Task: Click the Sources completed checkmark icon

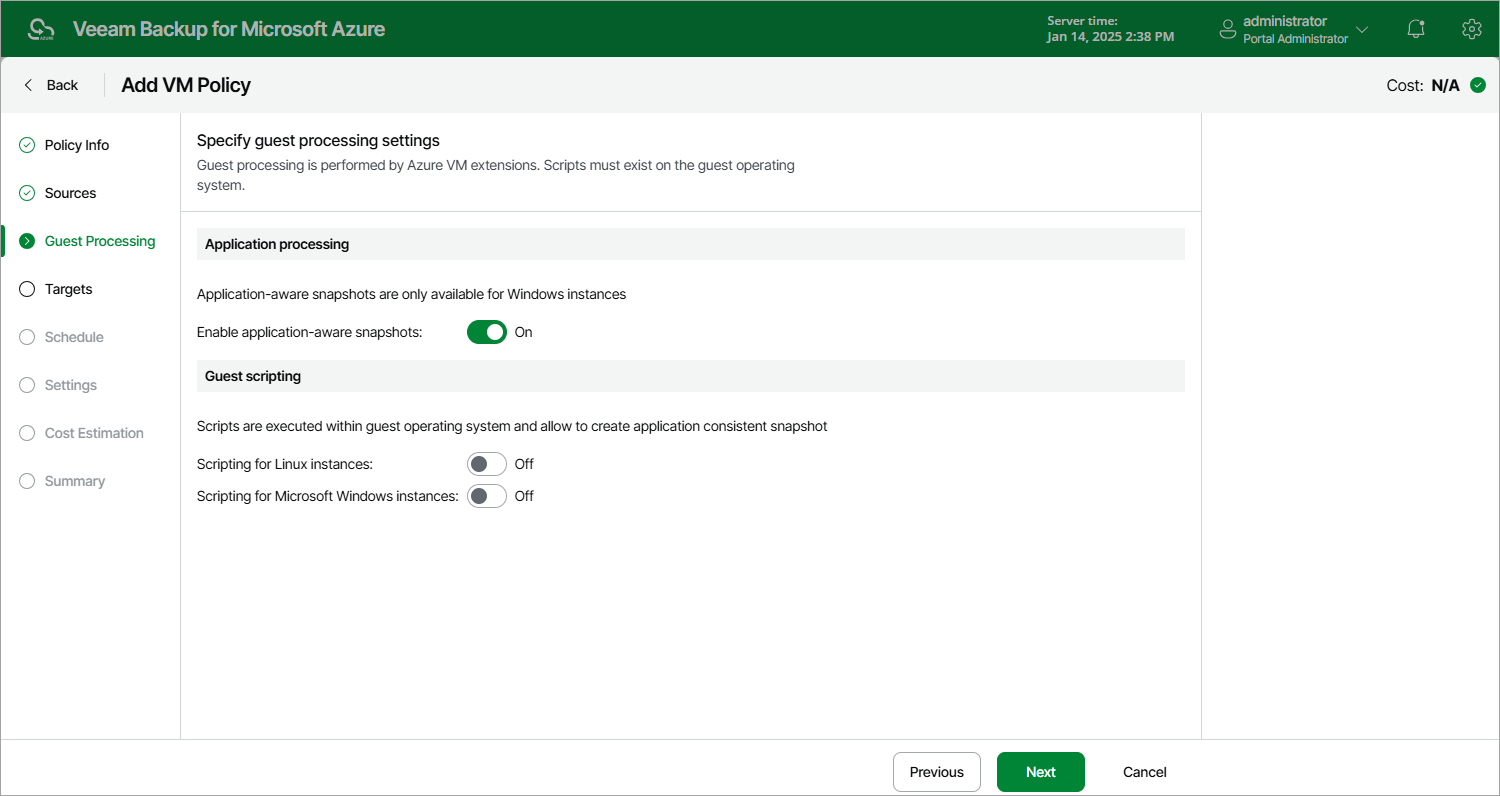Action: click(x=27, y=193)
